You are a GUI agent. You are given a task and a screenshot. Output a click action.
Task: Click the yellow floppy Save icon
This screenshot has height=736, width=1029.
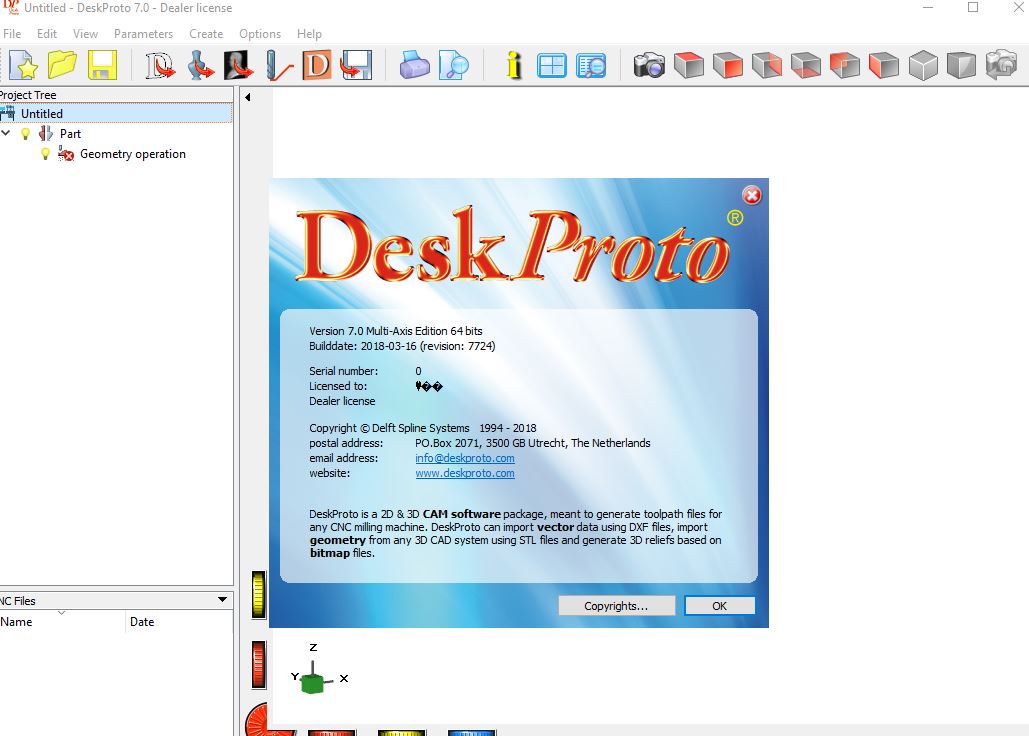(102, 66)
